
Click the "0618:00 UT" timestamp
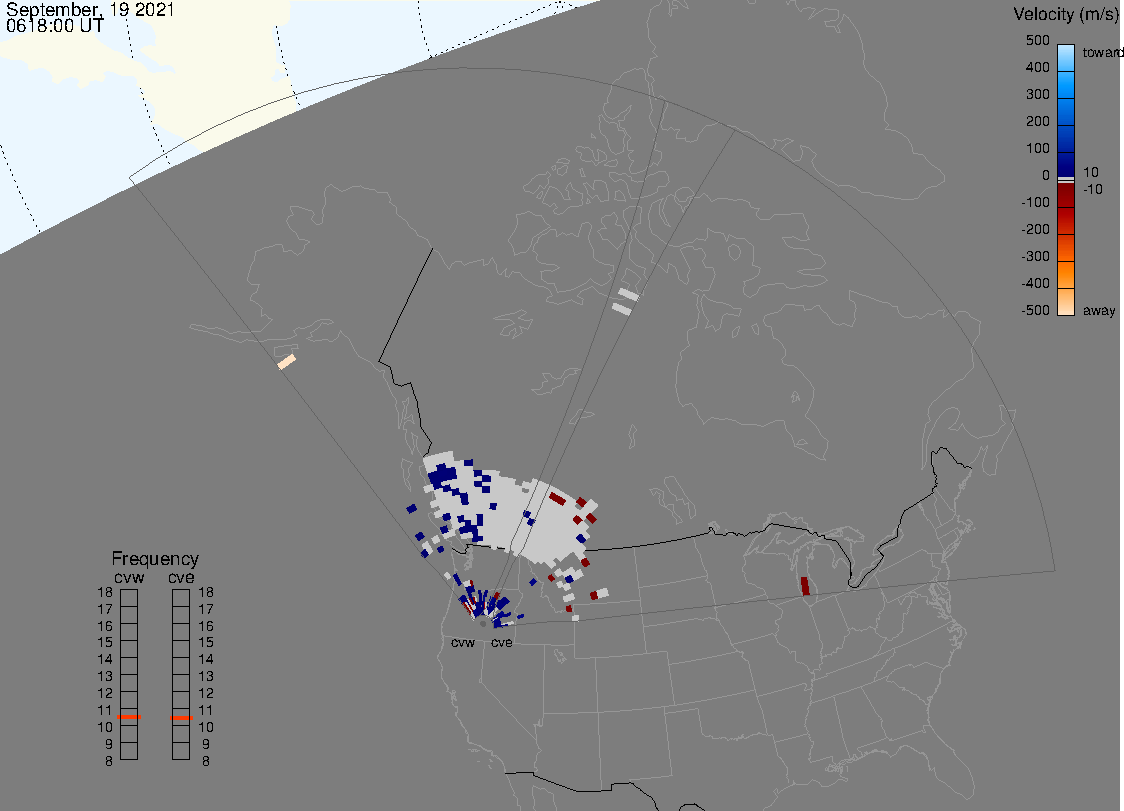(x=54, y=27)
